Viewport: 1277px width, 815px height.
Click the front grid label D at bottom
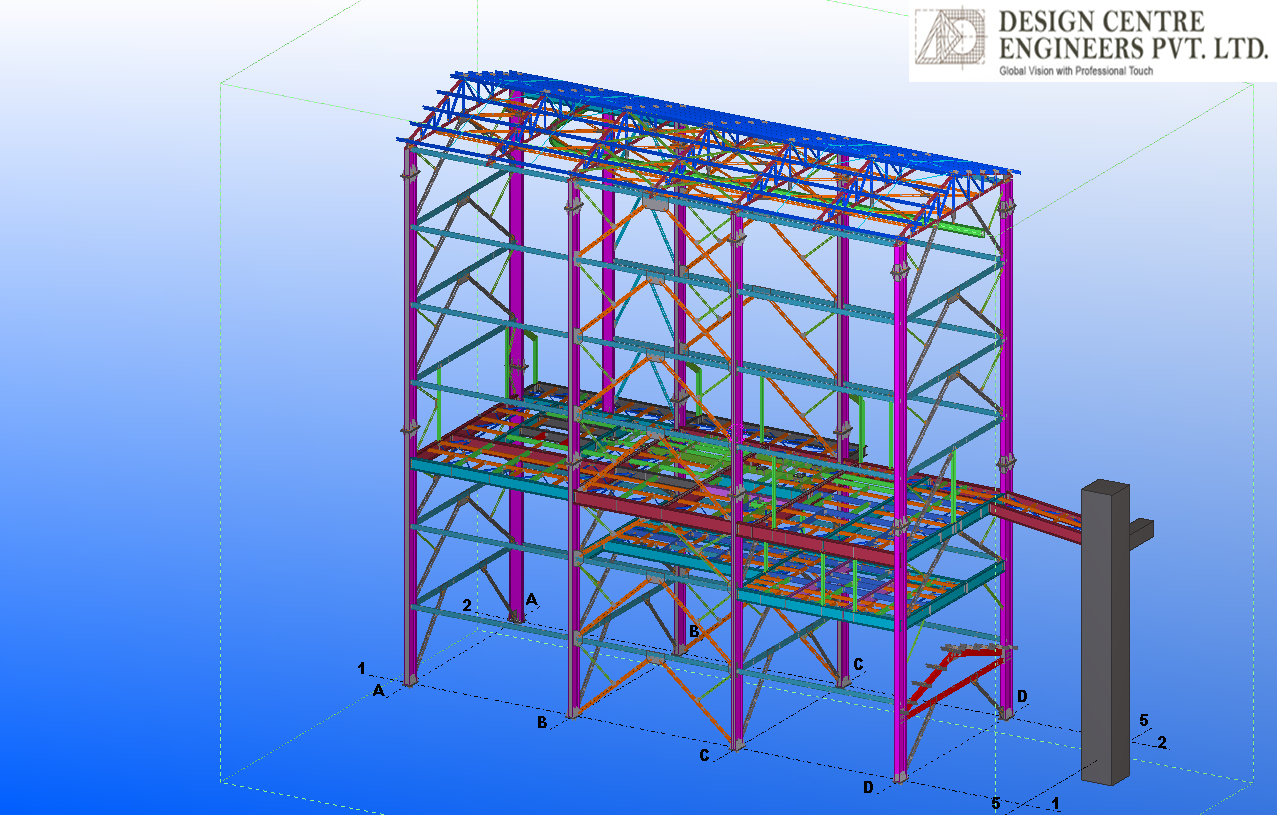868,788
